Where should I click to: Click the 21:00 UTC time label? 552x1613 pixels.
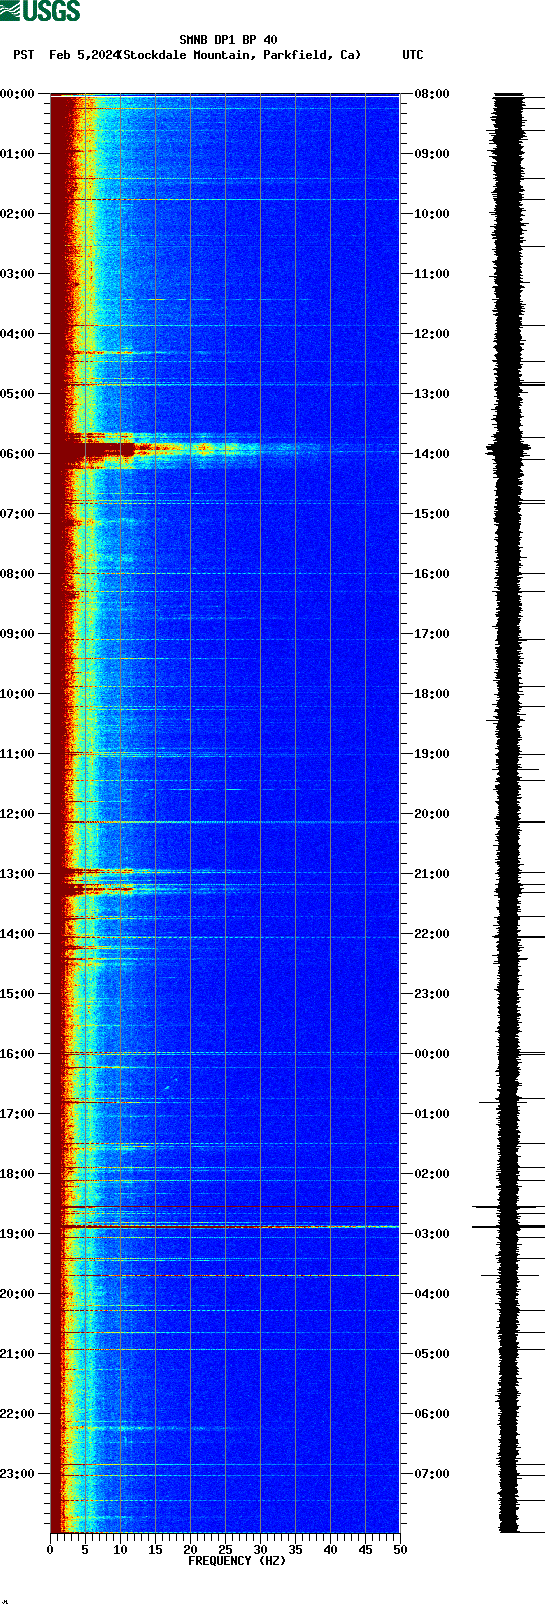click(431, 874)
